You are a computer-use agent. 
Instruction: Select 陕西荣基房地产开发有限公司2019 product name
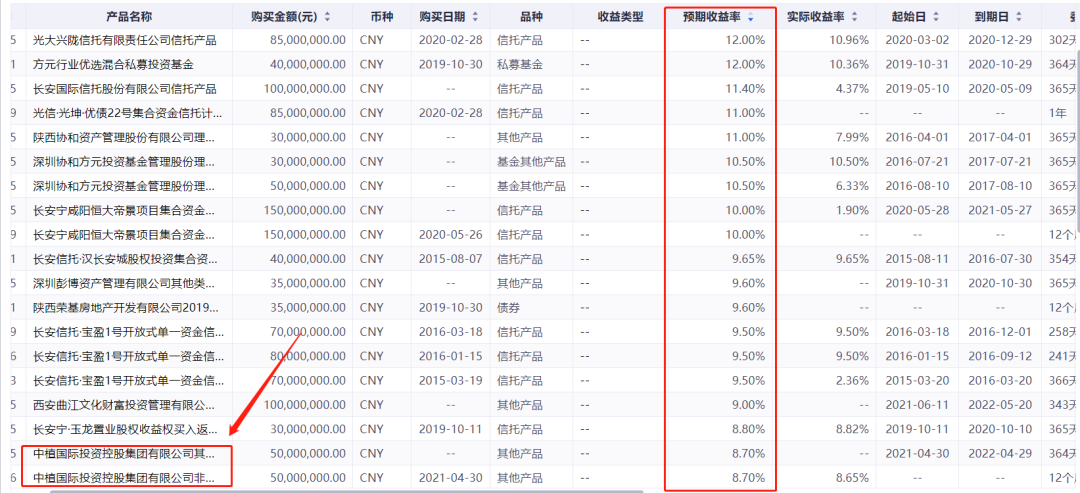pyautogui.click(x=126, y=307)
